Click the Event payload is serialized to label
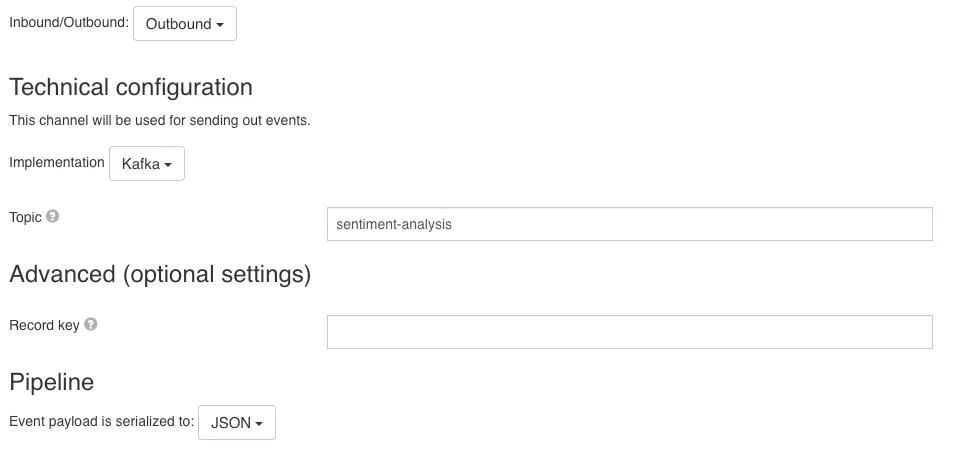Image resolution: width=976 pixels, height=450 pixels. [x=101, y=421]
